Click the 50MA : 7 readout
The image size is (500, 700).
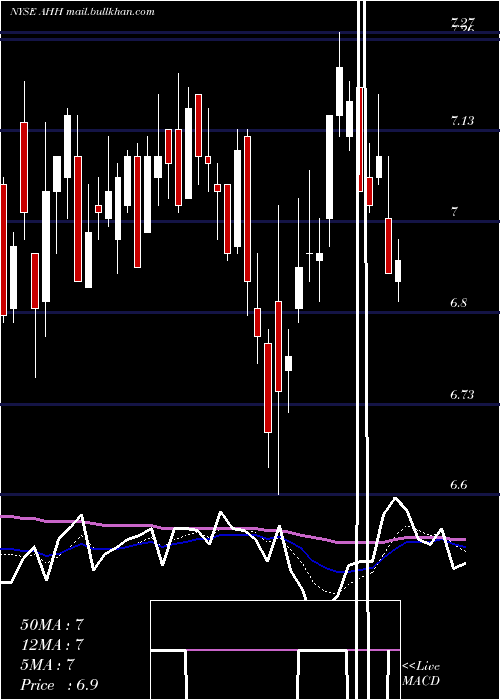tap(52, 625)
